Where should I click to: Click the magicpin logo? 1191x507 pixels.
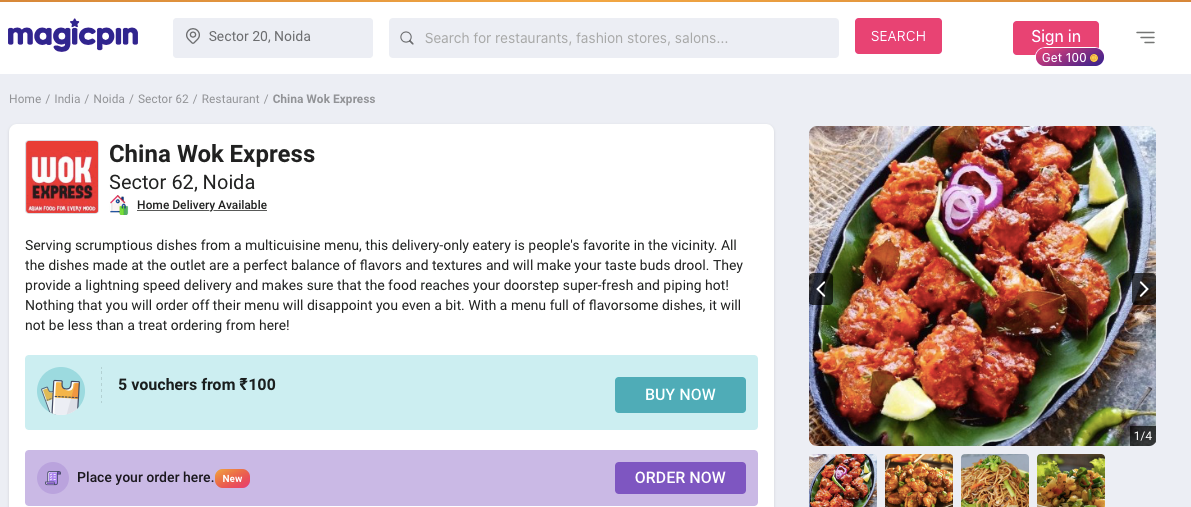73,35
